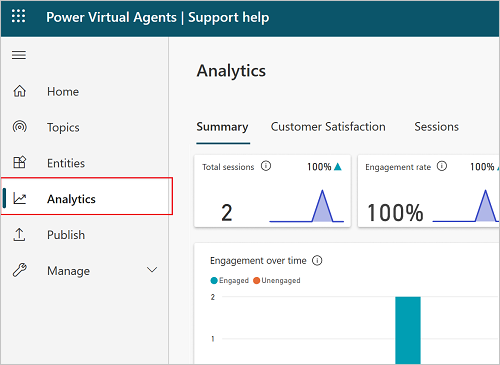The image size is (500, 365).
Task: Click the Engagement over time title
Action: (258, 261)
